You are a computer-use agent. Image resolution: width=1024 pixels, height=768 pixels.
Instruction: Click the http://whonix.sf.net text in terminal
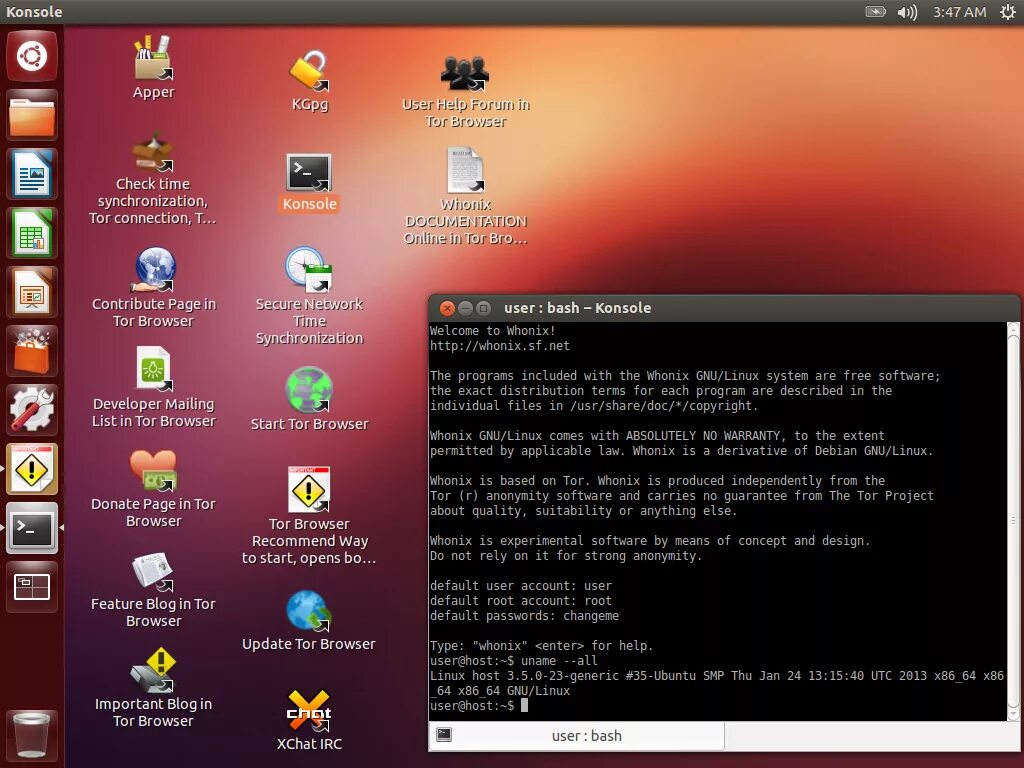(x=500, y=346)
